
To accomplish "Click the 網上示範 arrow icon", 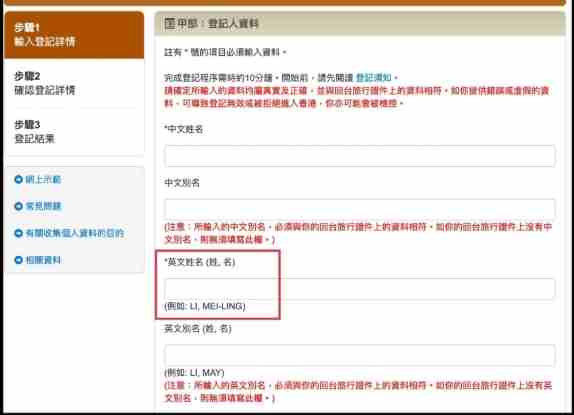I will click(x=18, y=179).
